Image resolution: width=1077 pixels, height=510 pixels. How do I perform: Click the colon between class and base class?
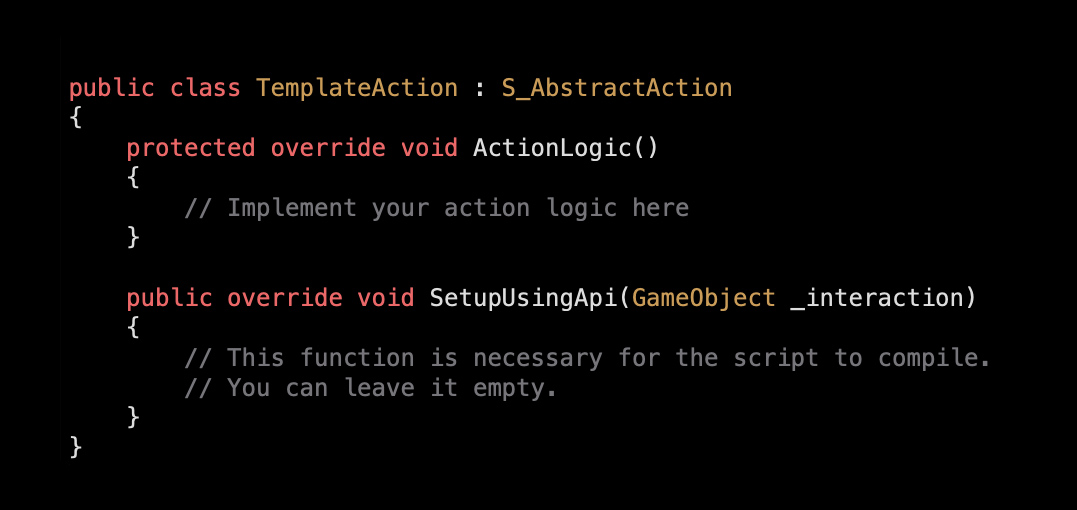click(480, 88)
